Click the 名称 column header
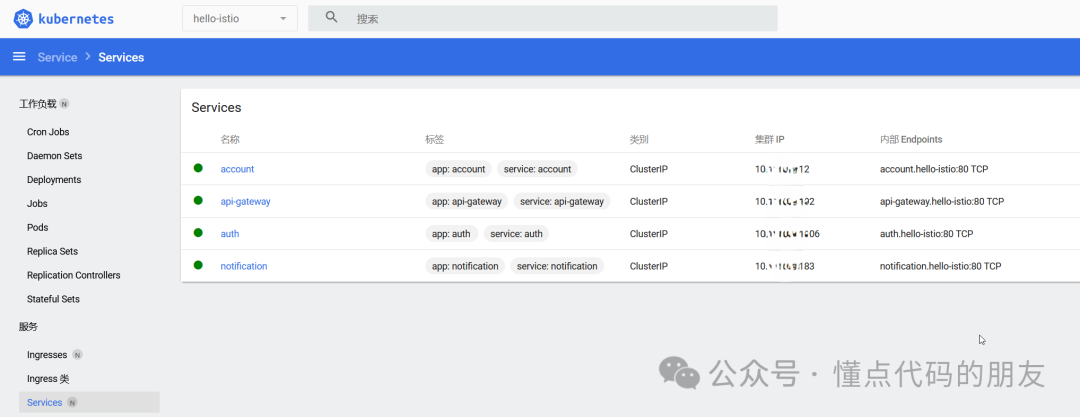This screenshot has height=417, width=1080. coord(230,139)
